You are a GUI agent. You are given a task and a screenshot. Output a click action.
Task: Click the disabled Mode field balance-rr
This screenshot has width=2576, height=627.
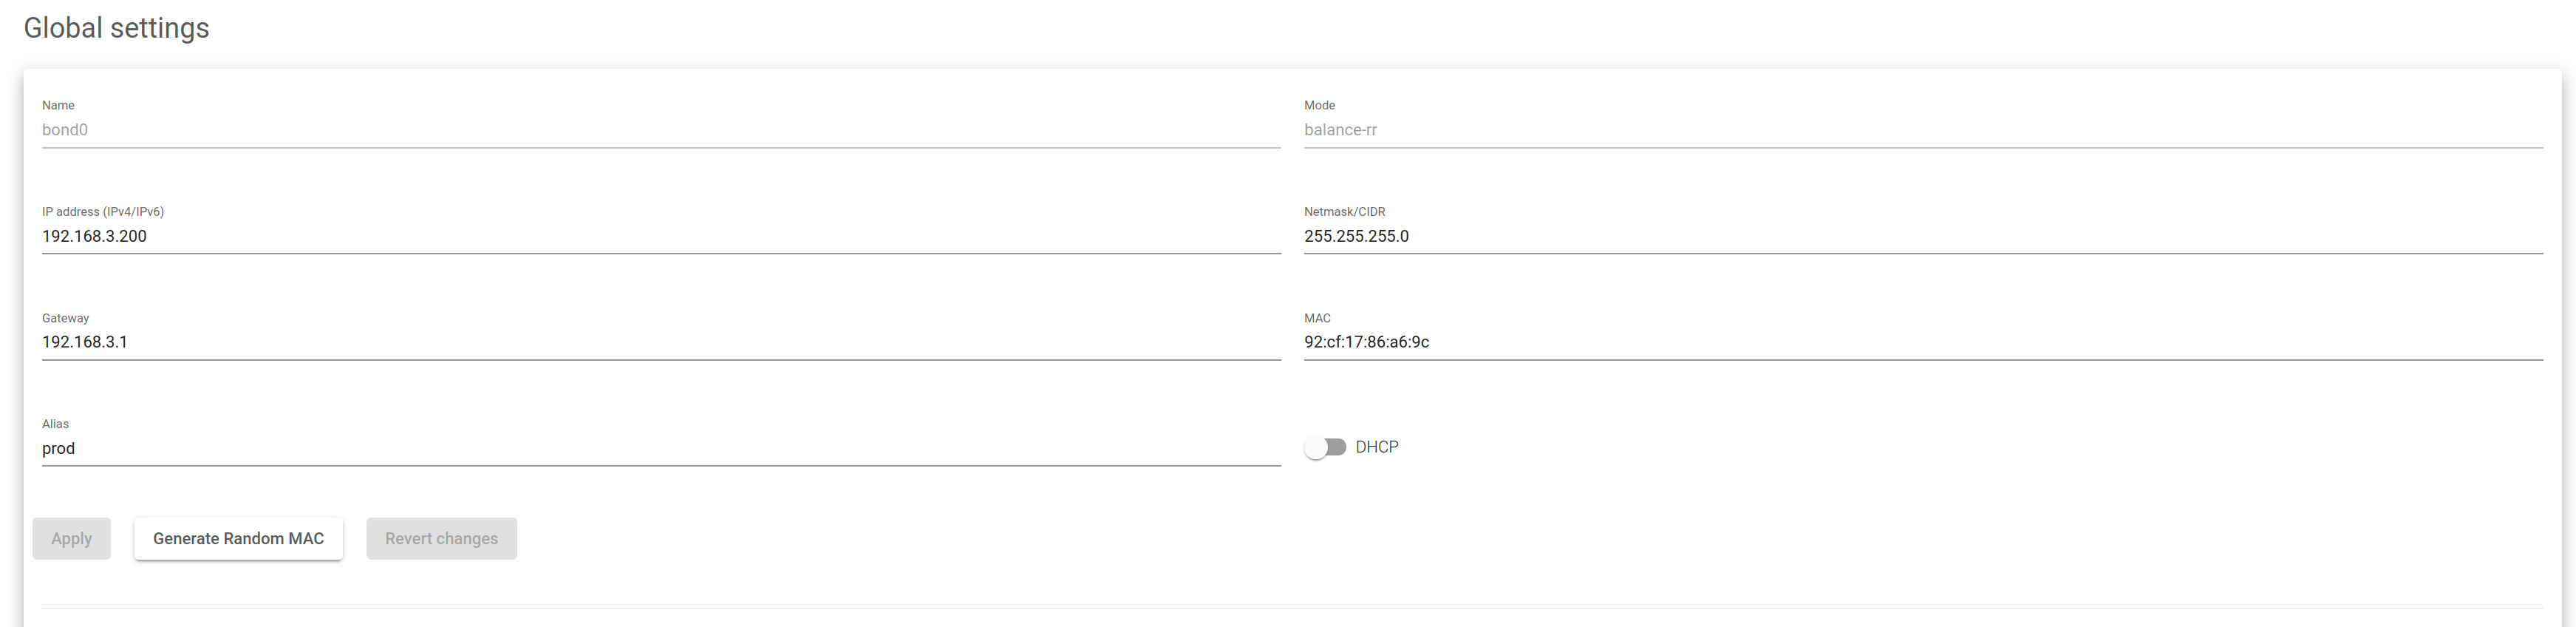click(1923, 130)
